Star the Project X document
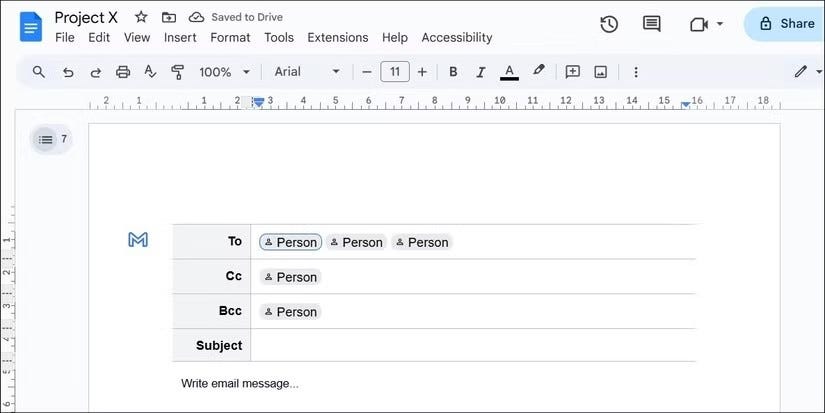The height and width of the screenshot is (413, 825). (x=141, y=17)
